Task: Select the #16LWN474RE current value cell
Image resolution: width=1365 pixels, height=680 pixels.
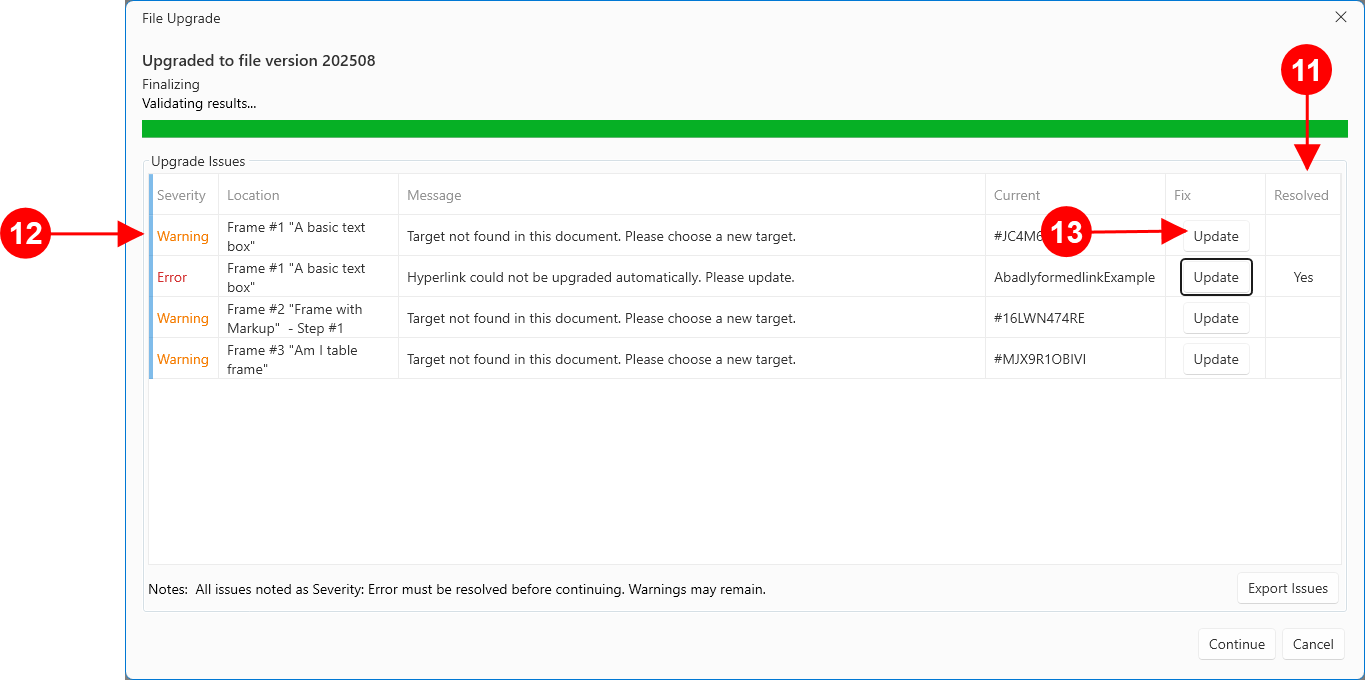Action: (x=1039, y=318)
